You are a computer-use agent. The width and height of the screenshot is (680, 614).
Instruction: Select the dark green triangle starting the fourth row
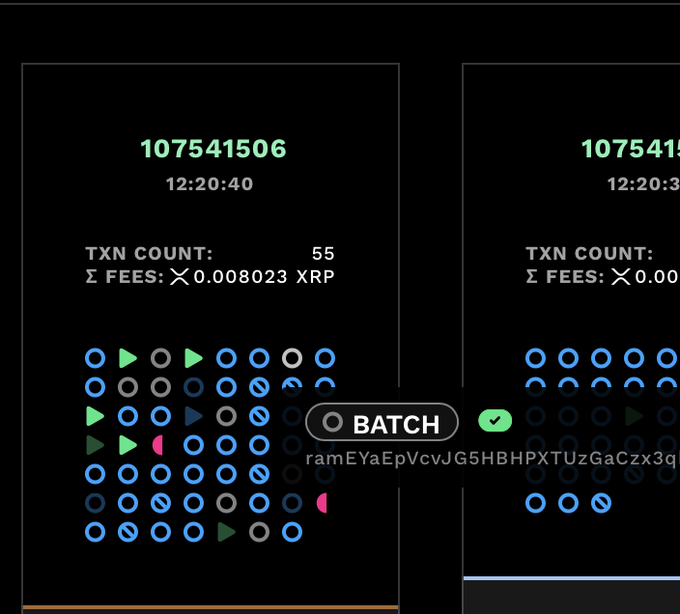coord(95,445)
